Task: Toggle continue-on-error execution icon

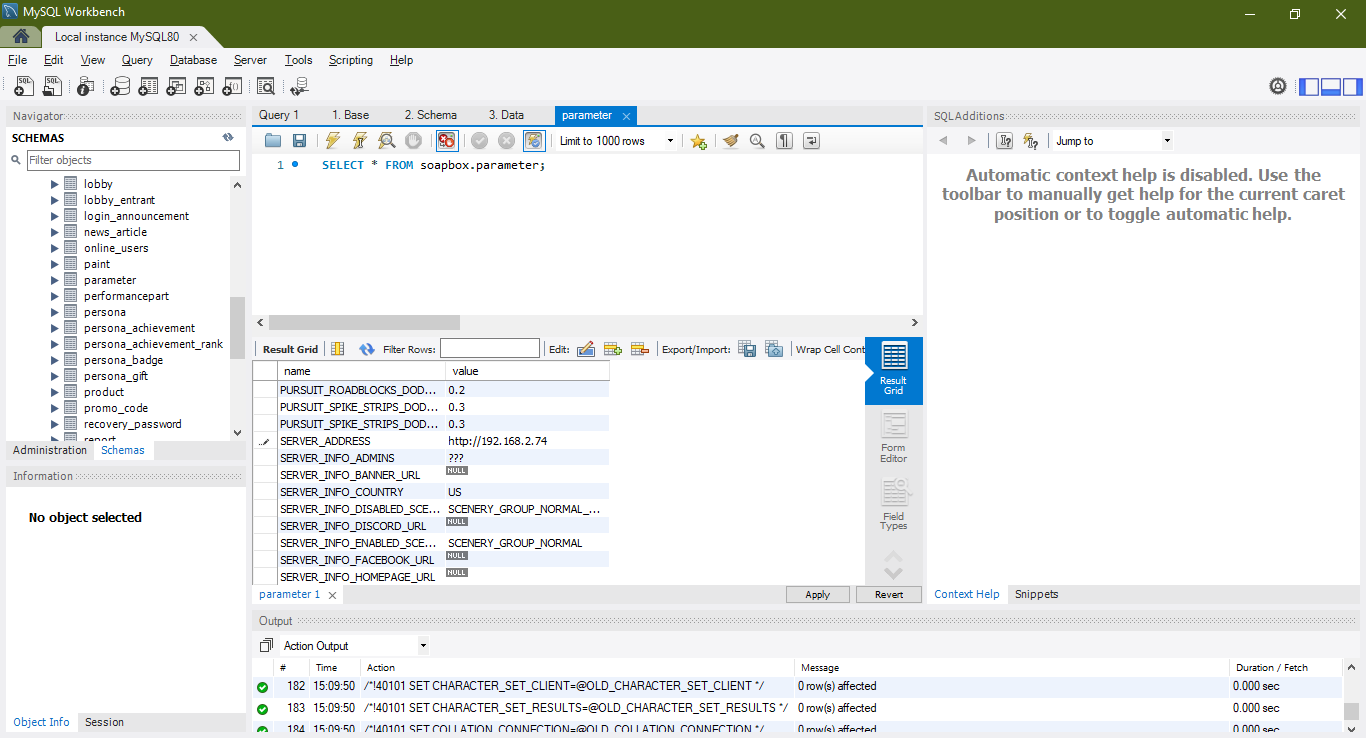Action: point(446,141)
